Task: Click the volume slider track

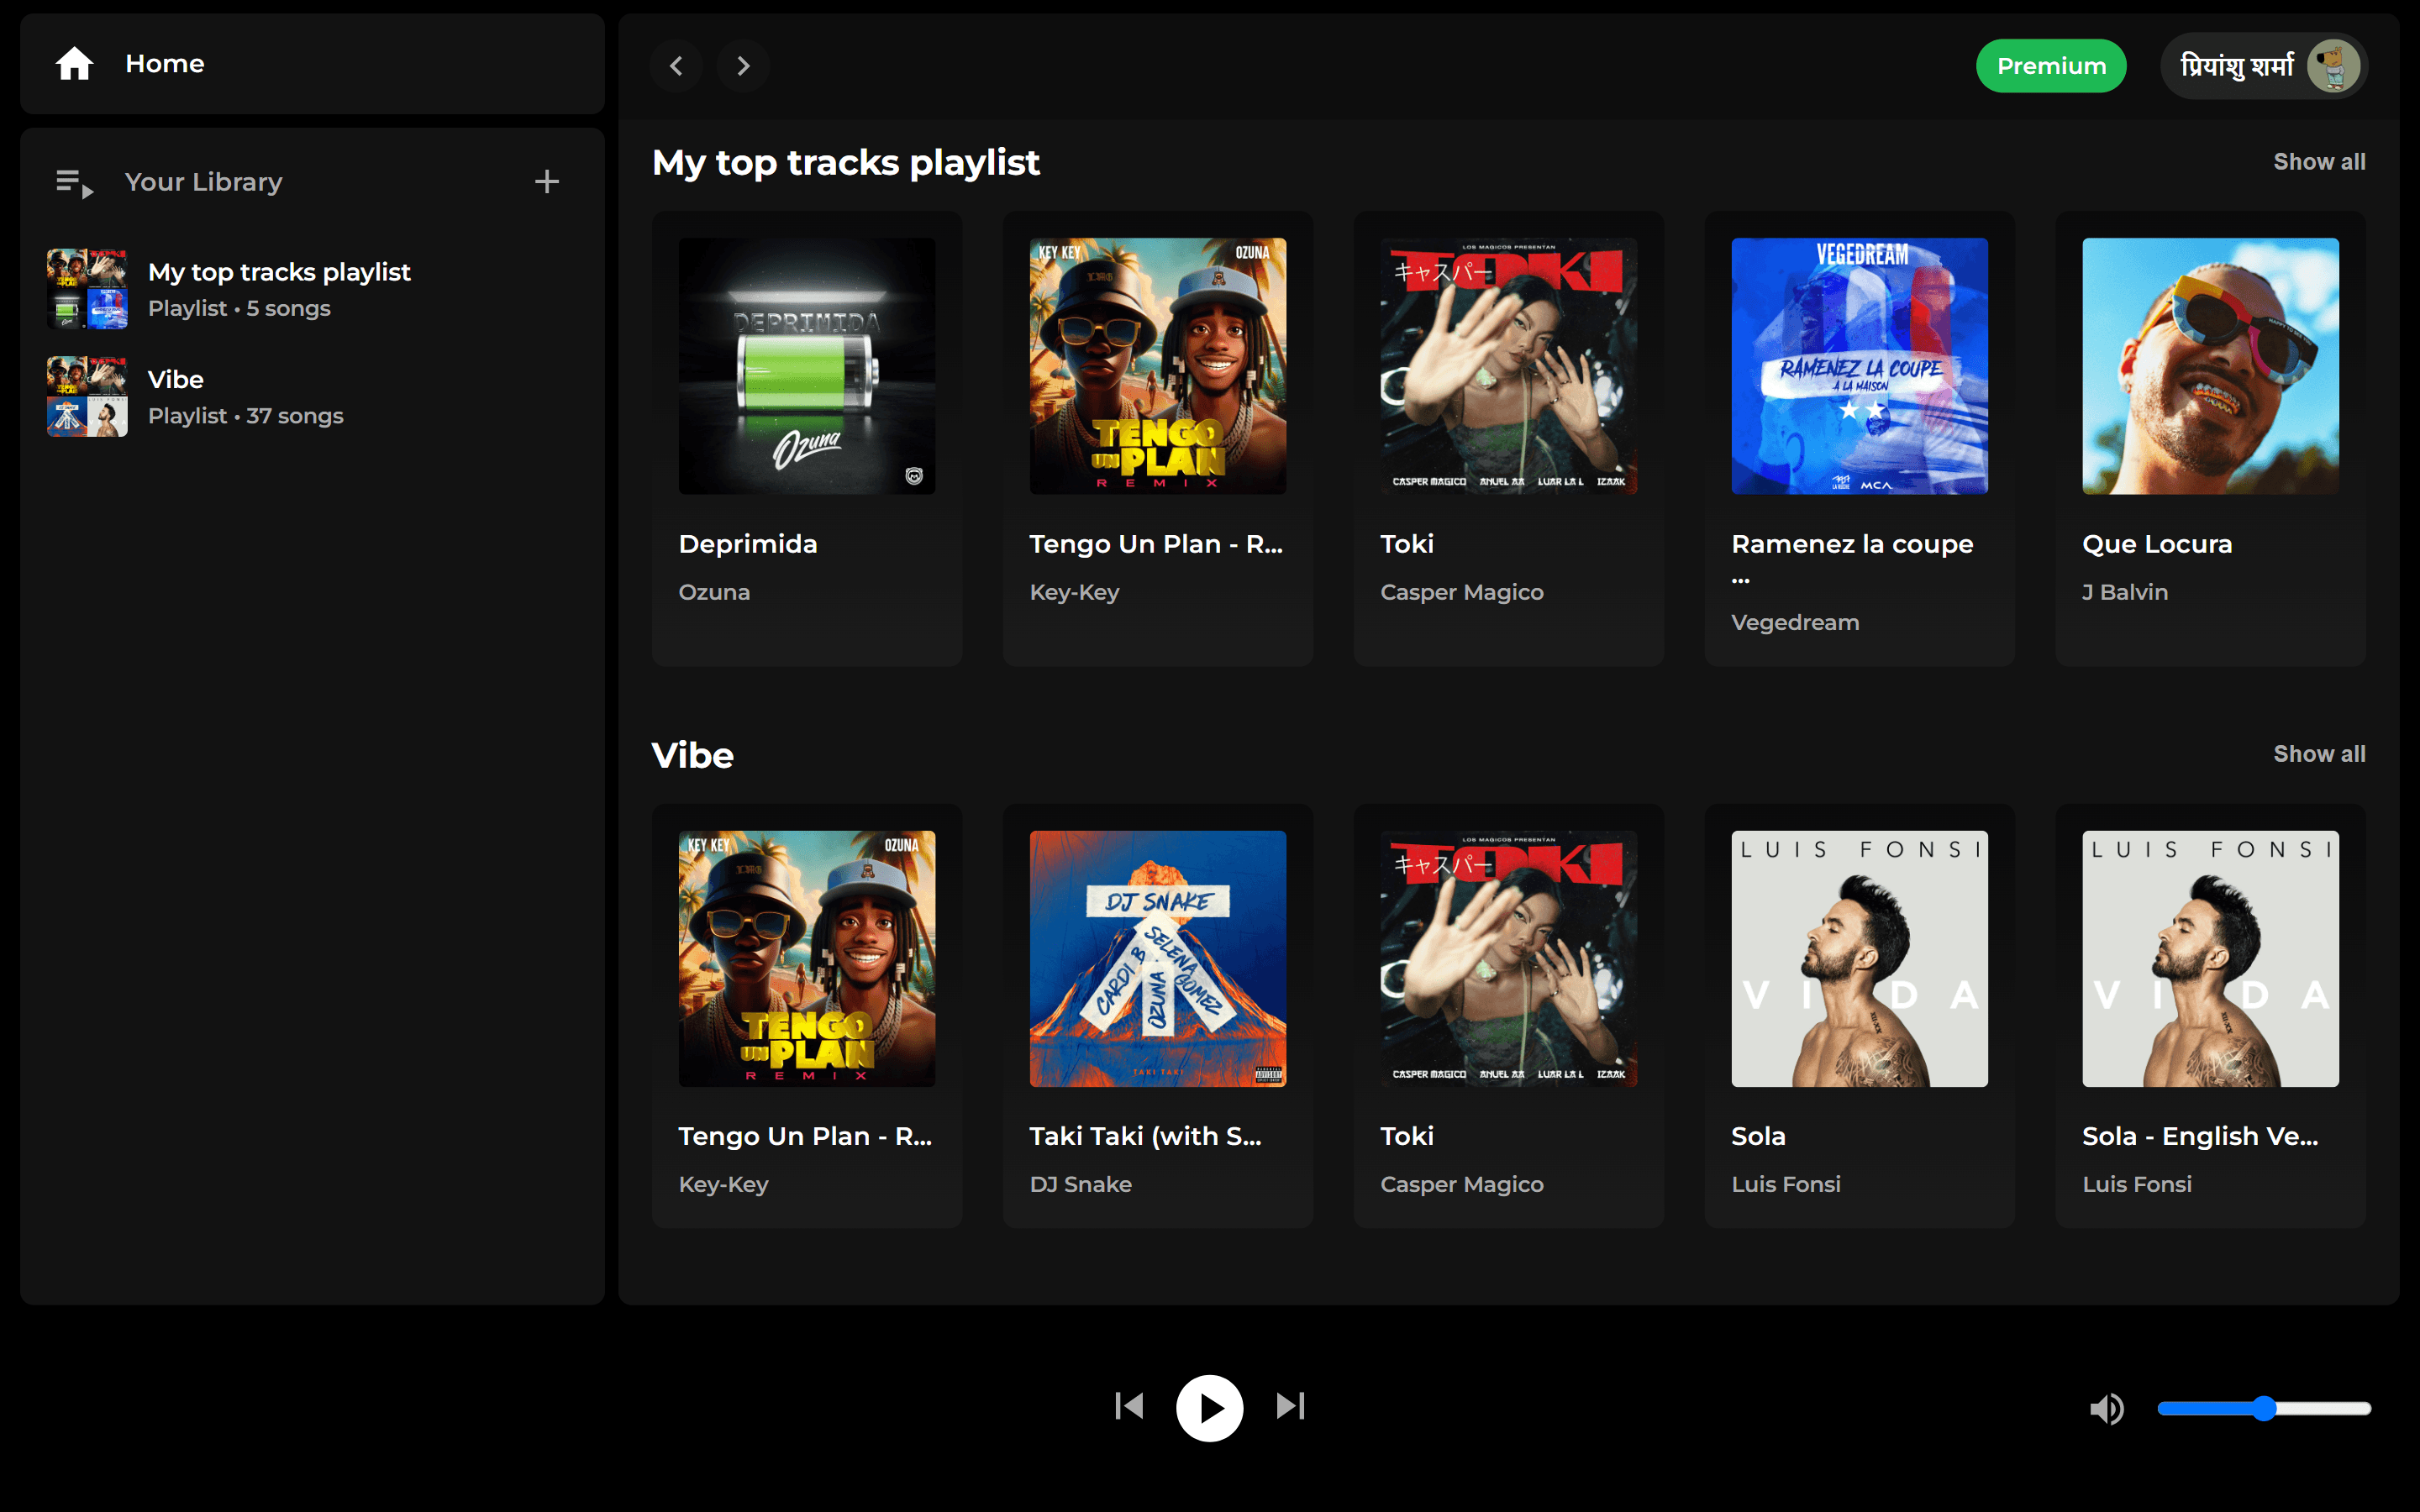Action: tap(2264, 1409)
